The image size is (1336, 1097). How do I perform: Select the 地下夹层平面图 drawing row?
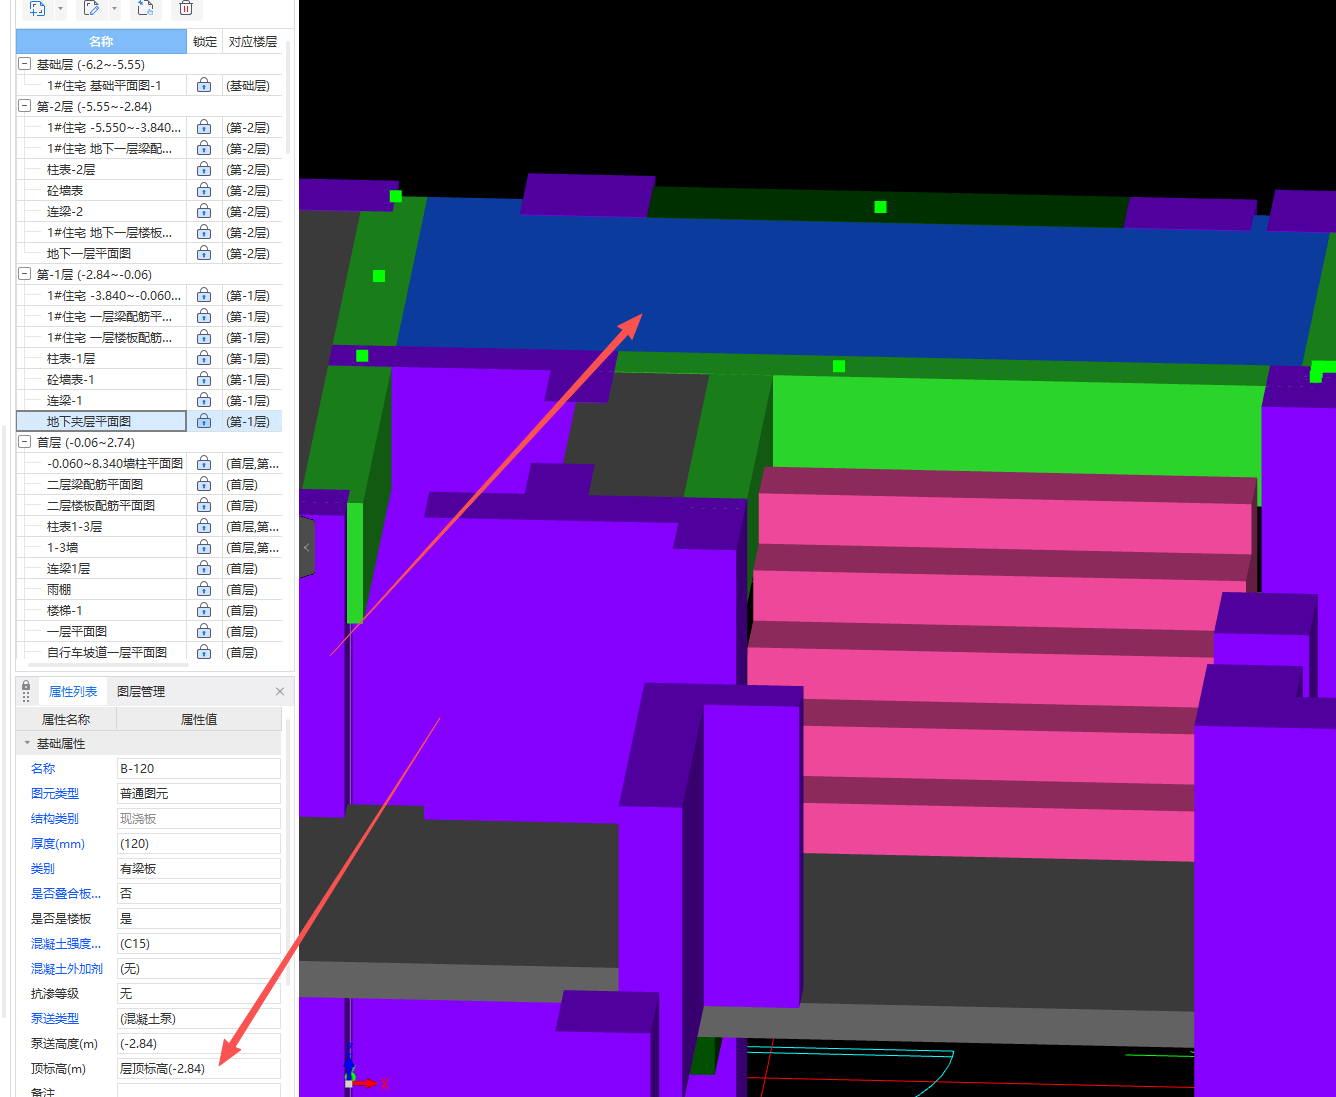(x=101, y=422)
